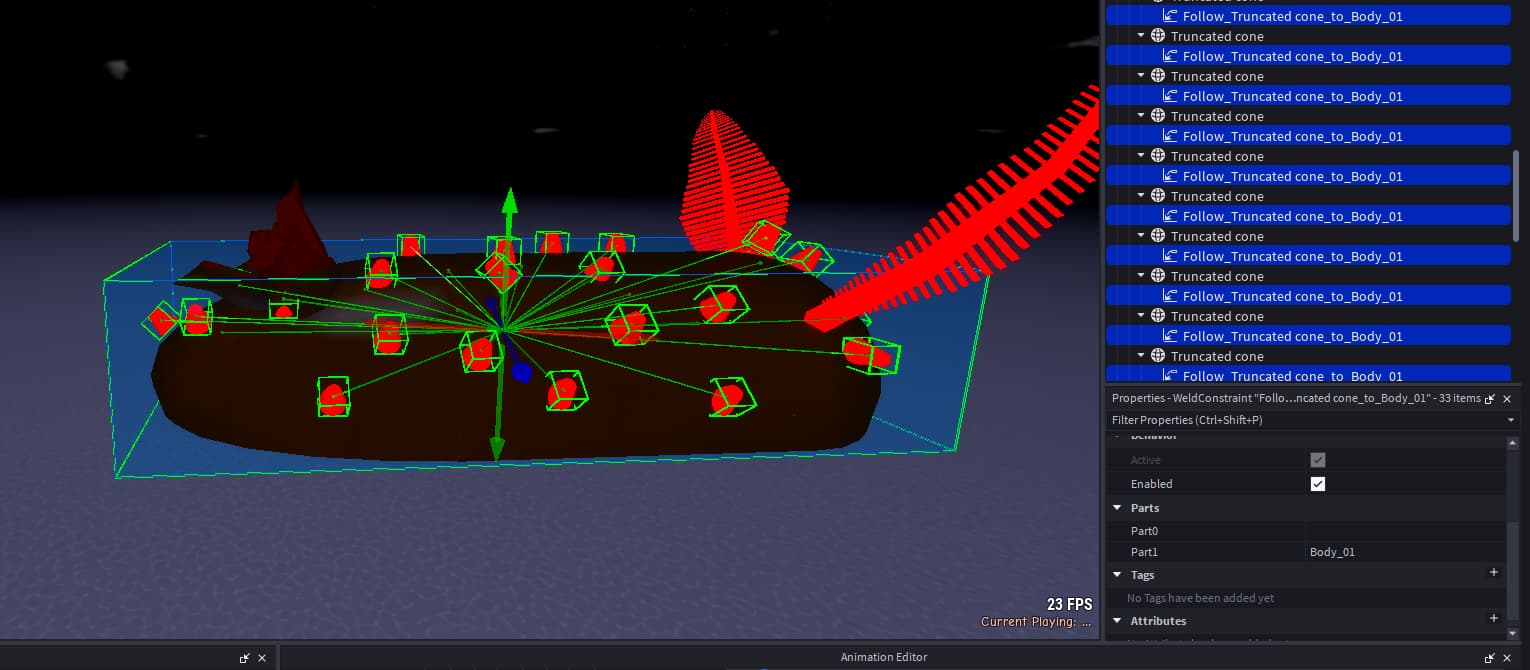This screenshot has width=1530, height=670.
Task: Click 'No Tags have been added yet' text
Action: pos(1200,598)
